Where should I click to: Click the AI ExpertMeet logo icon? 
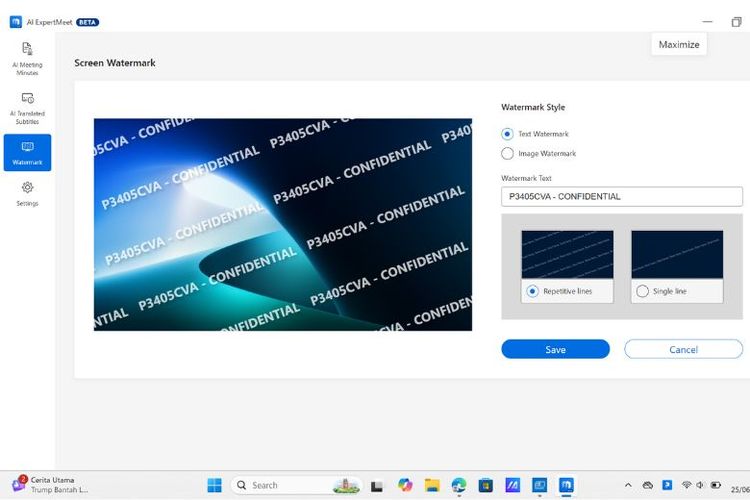pos(16,22)
